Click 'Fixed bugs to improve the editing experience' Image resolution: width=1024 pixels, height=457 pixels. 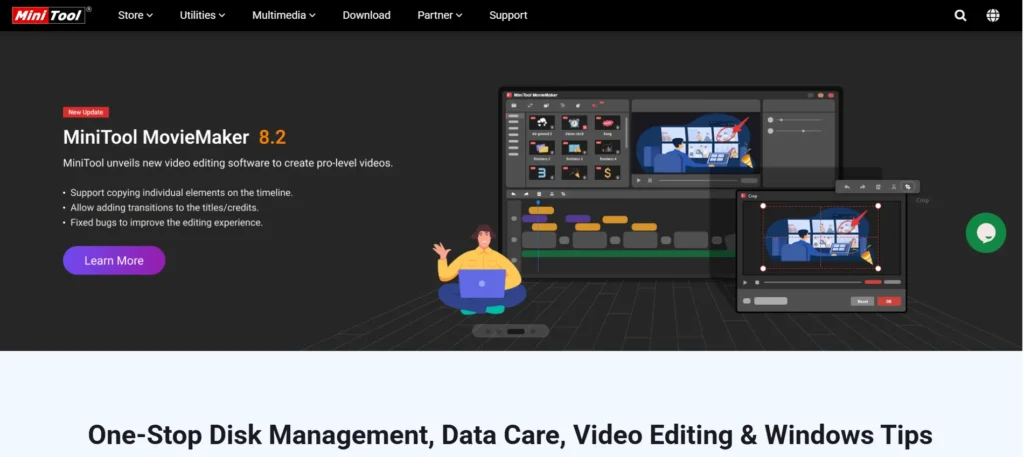tap(167, 222)
